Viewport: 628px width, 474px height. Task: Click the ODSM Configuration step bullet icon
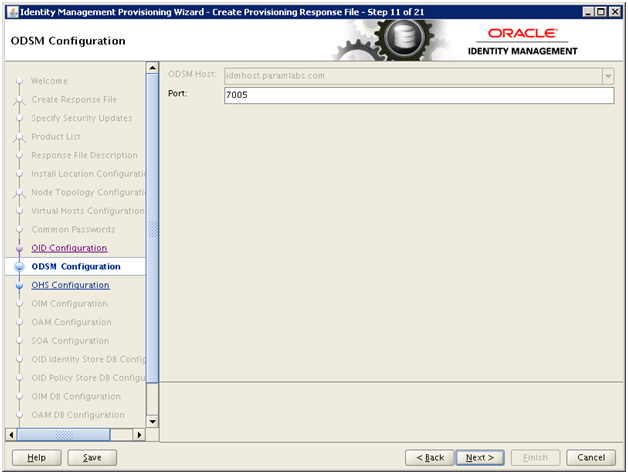pos(19,267)
